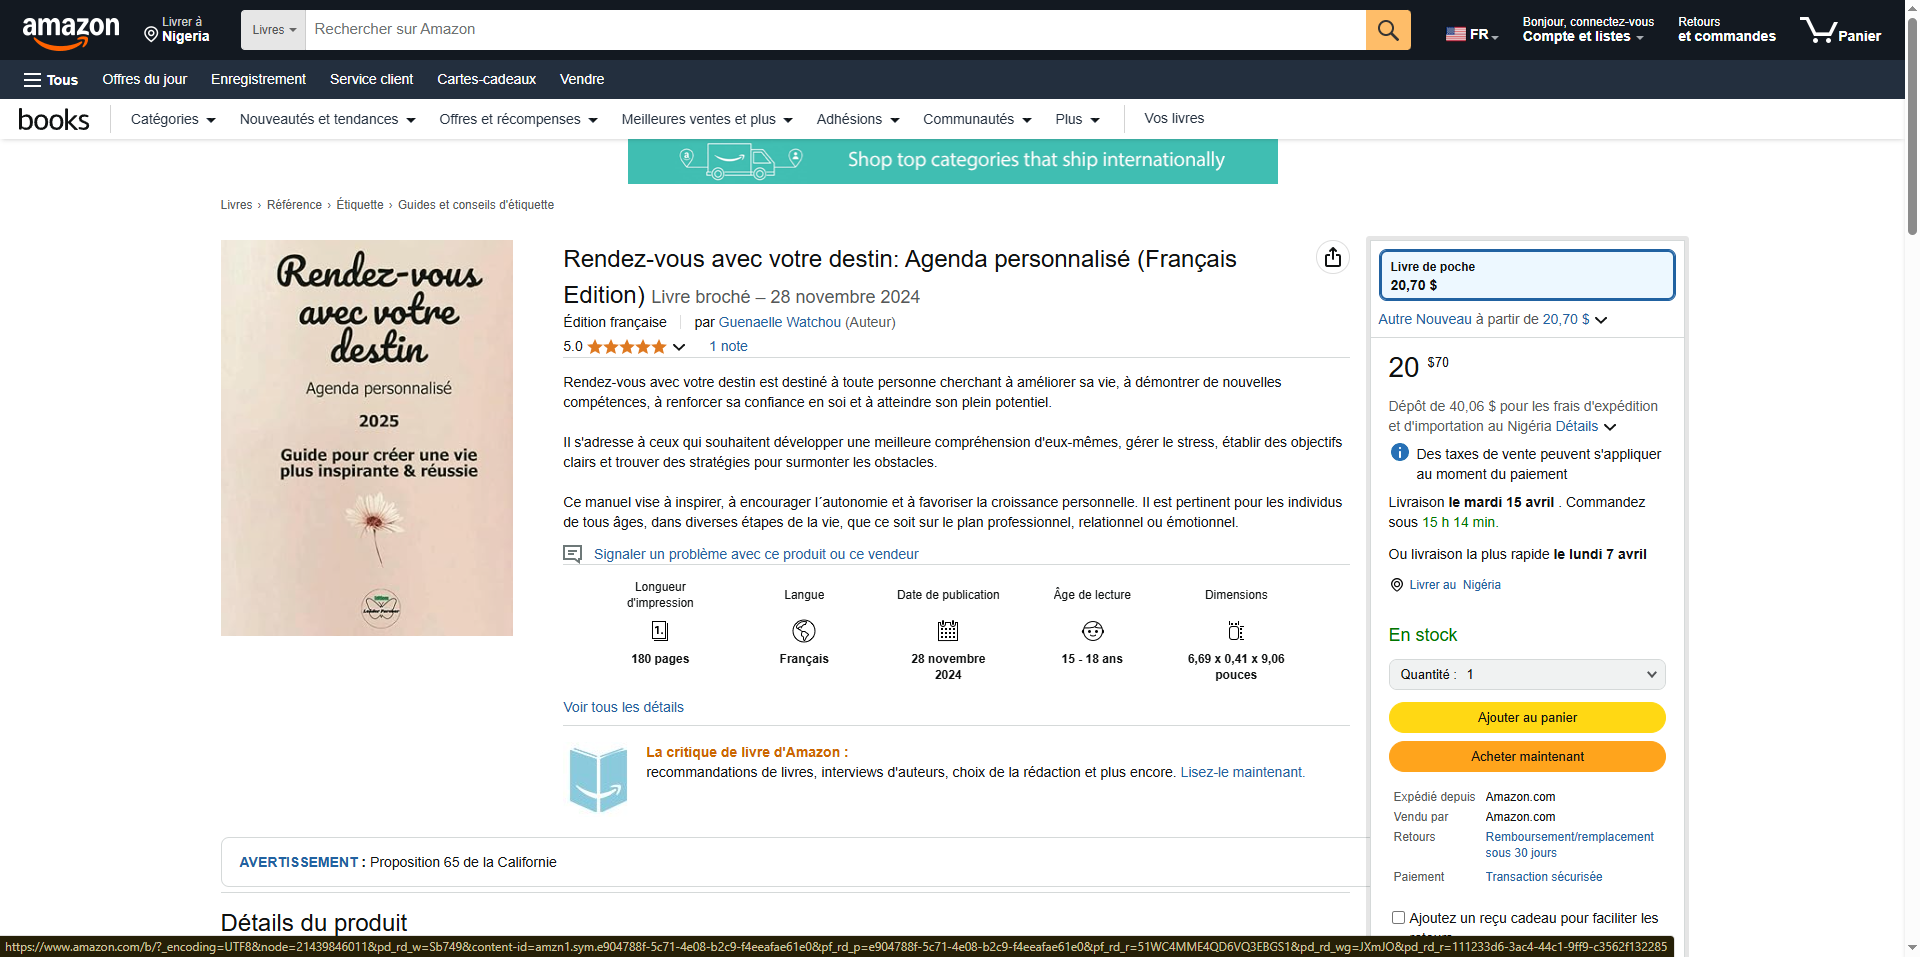Click Voir tous les détails
The height and width of the screenshot is (957, 1920).
click(623, 707)
